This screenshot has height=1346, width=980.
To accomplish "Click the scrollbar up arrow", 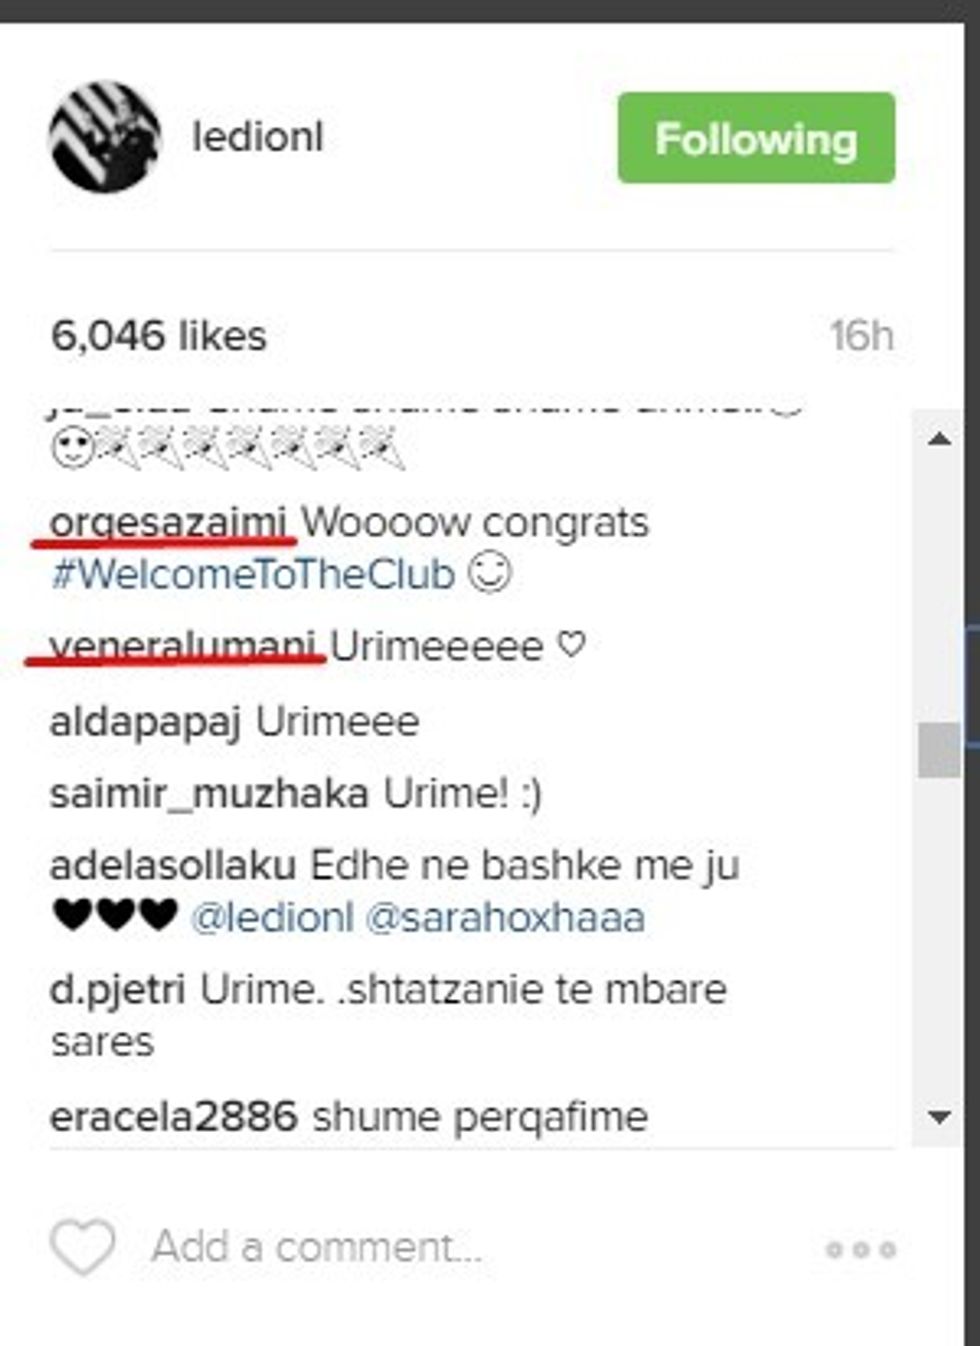I will tap(939, 438).
